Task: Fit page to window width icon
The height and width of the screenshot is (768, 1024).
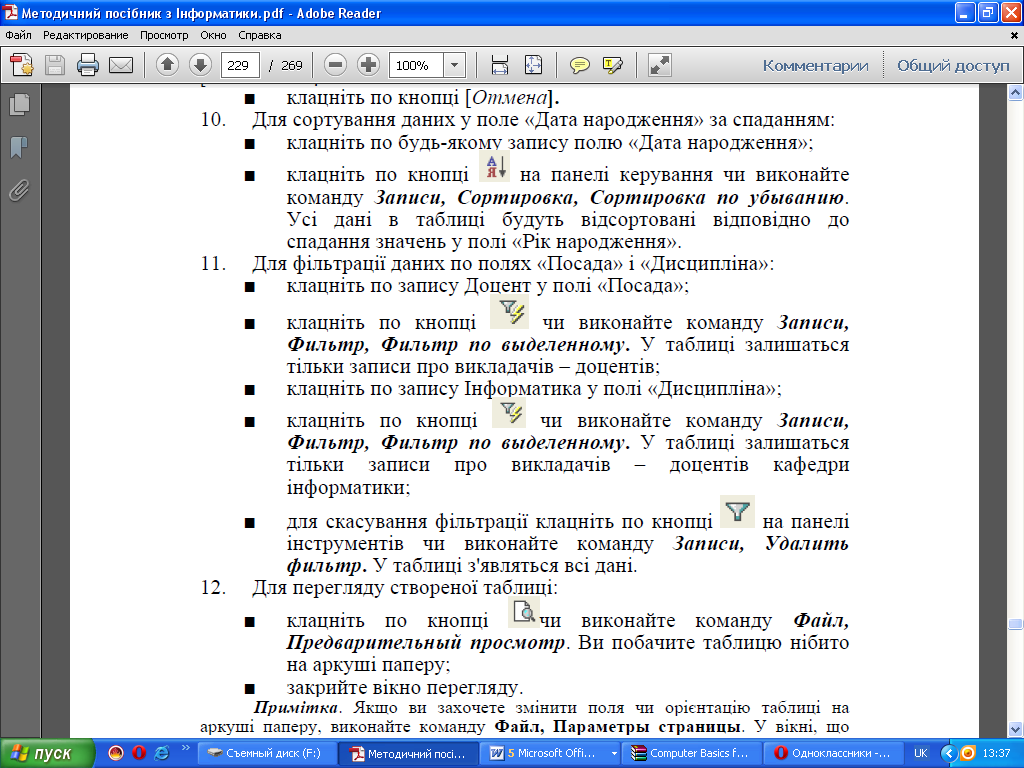Action: (500, 65)
